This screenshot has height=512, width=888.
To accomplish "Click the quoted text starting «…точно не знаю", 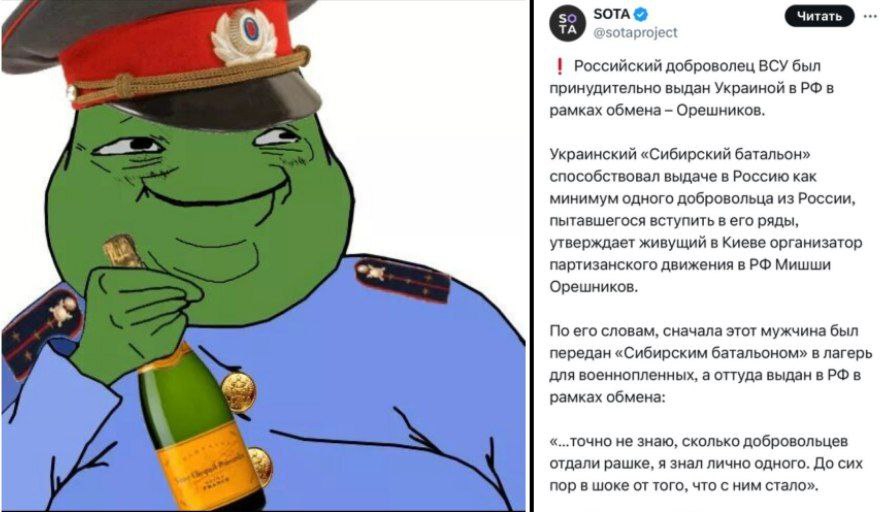I will point(706,463).
